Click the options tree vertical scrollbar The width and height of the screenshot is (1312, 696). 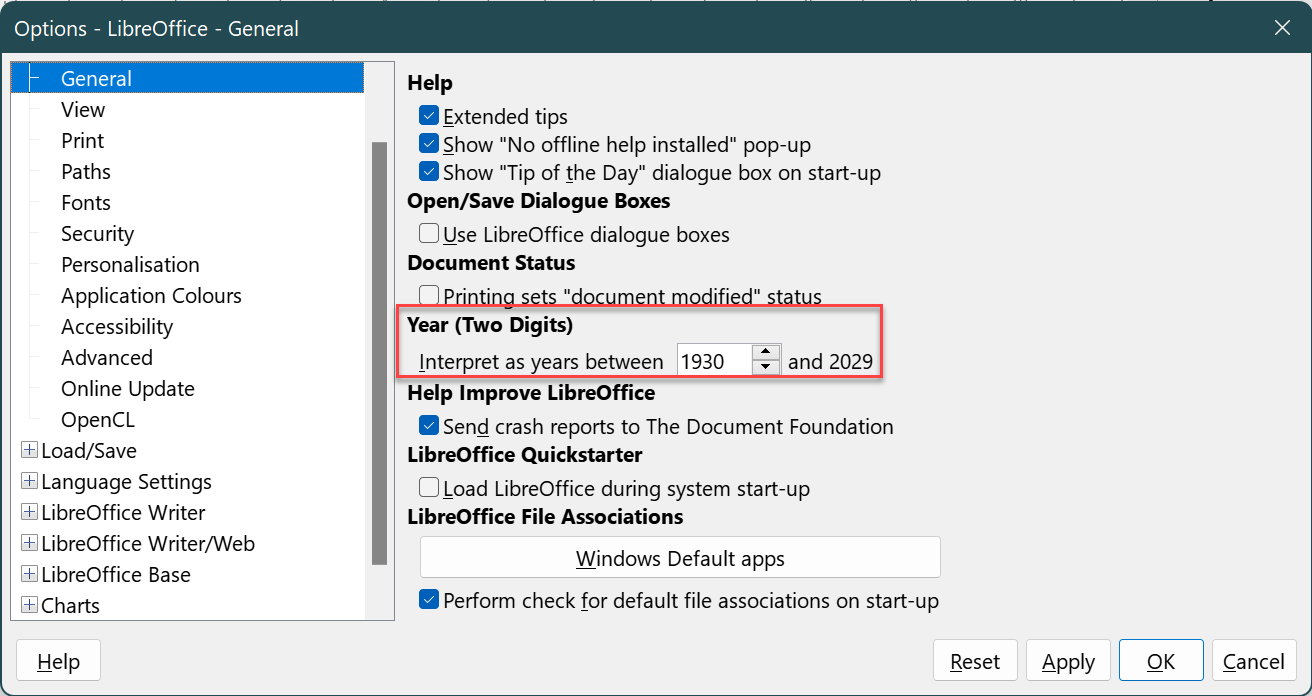[x=379, y=353]
